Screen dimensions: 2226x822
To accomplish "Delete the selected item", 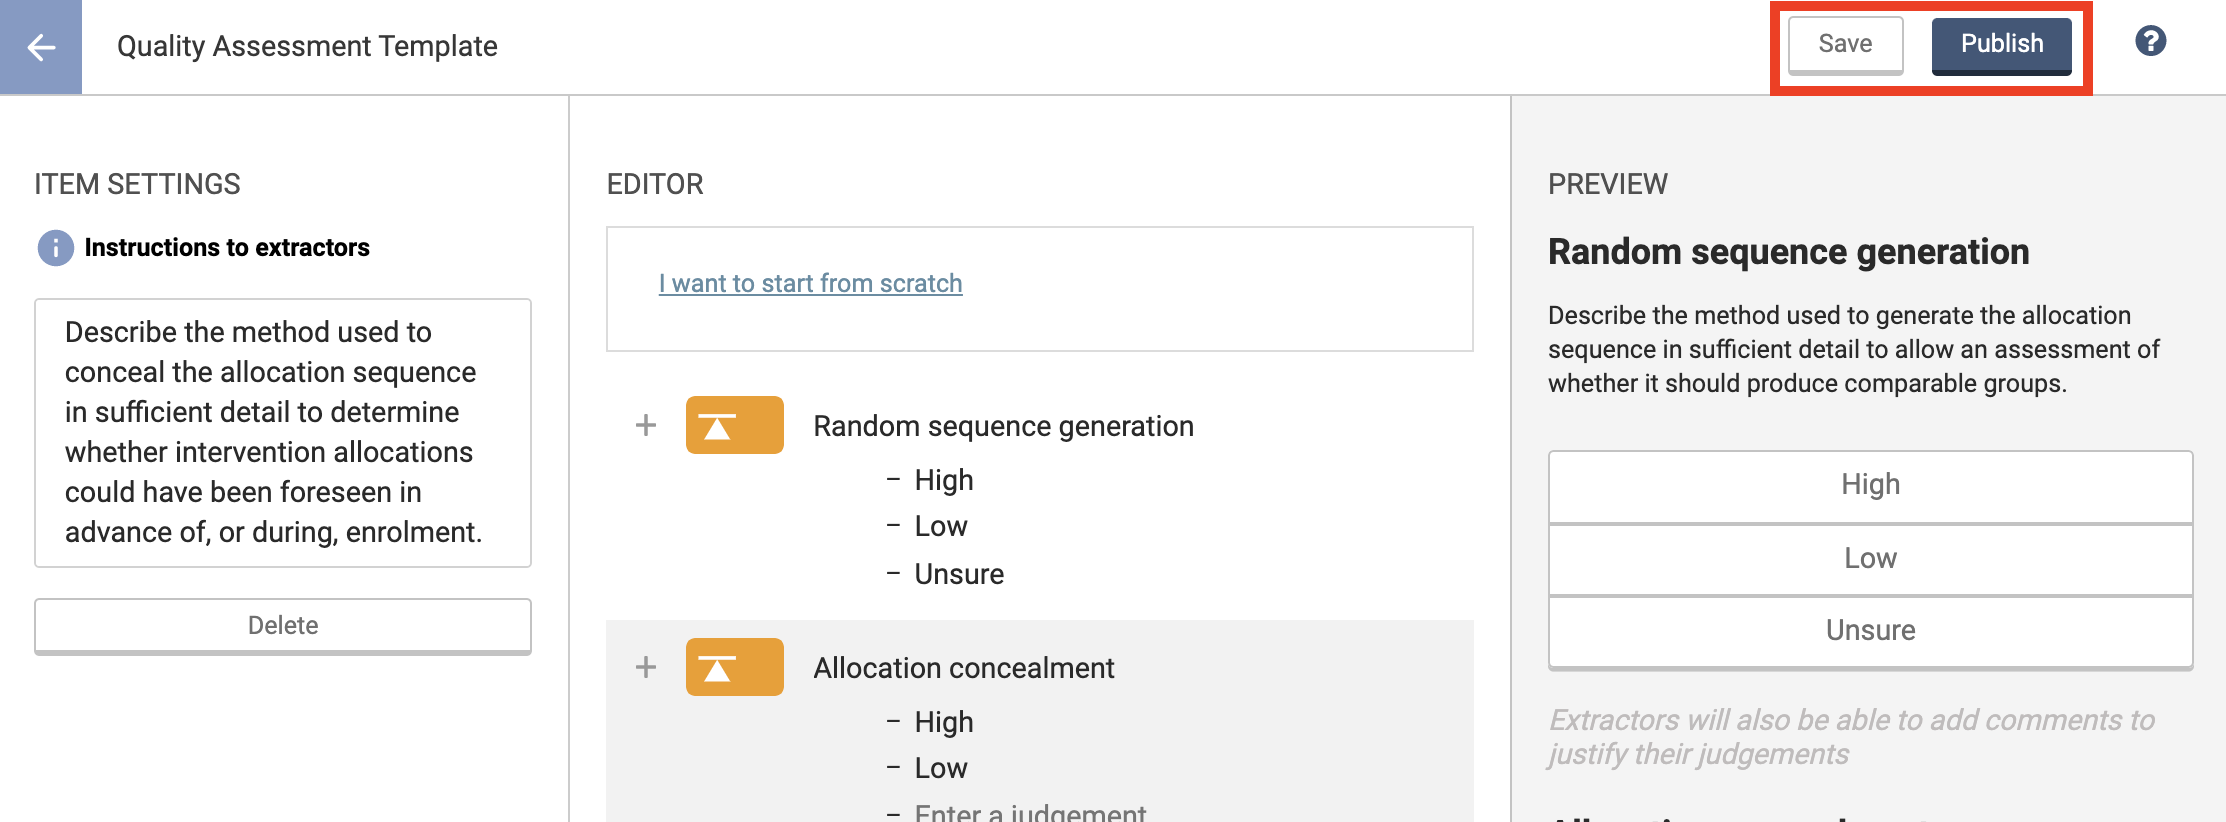I will coord(283,626).
